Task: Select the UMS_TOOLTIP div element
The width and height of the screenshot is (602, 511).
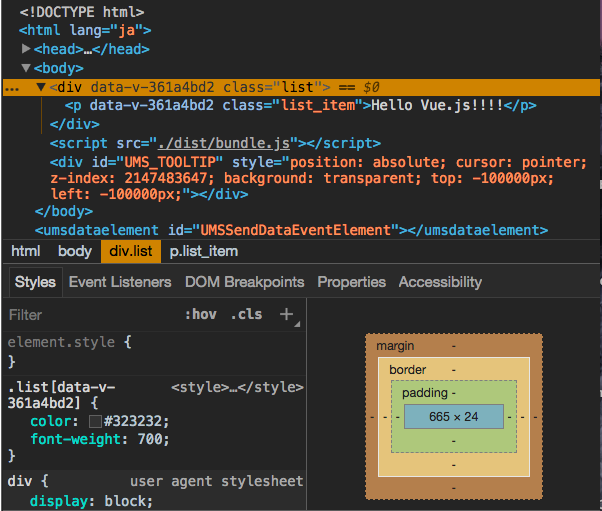Action: point(318,178)
